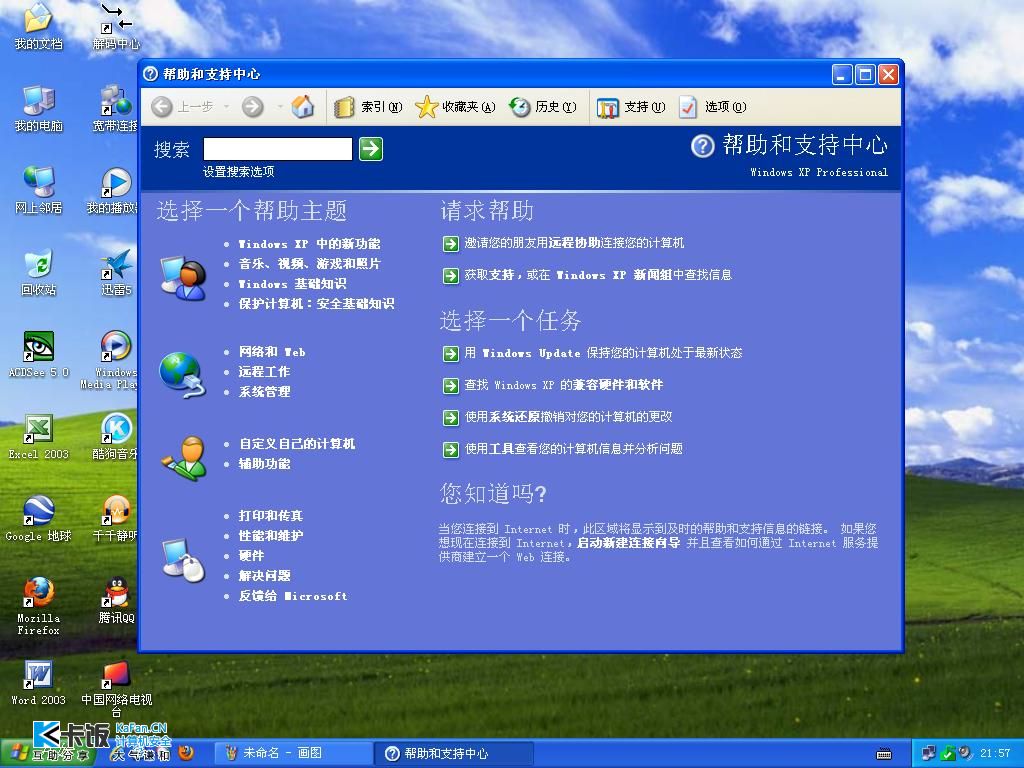Open topic 'Windows 基础知识'
This screenshot has height=768, width=1024.
pos(293,284)
